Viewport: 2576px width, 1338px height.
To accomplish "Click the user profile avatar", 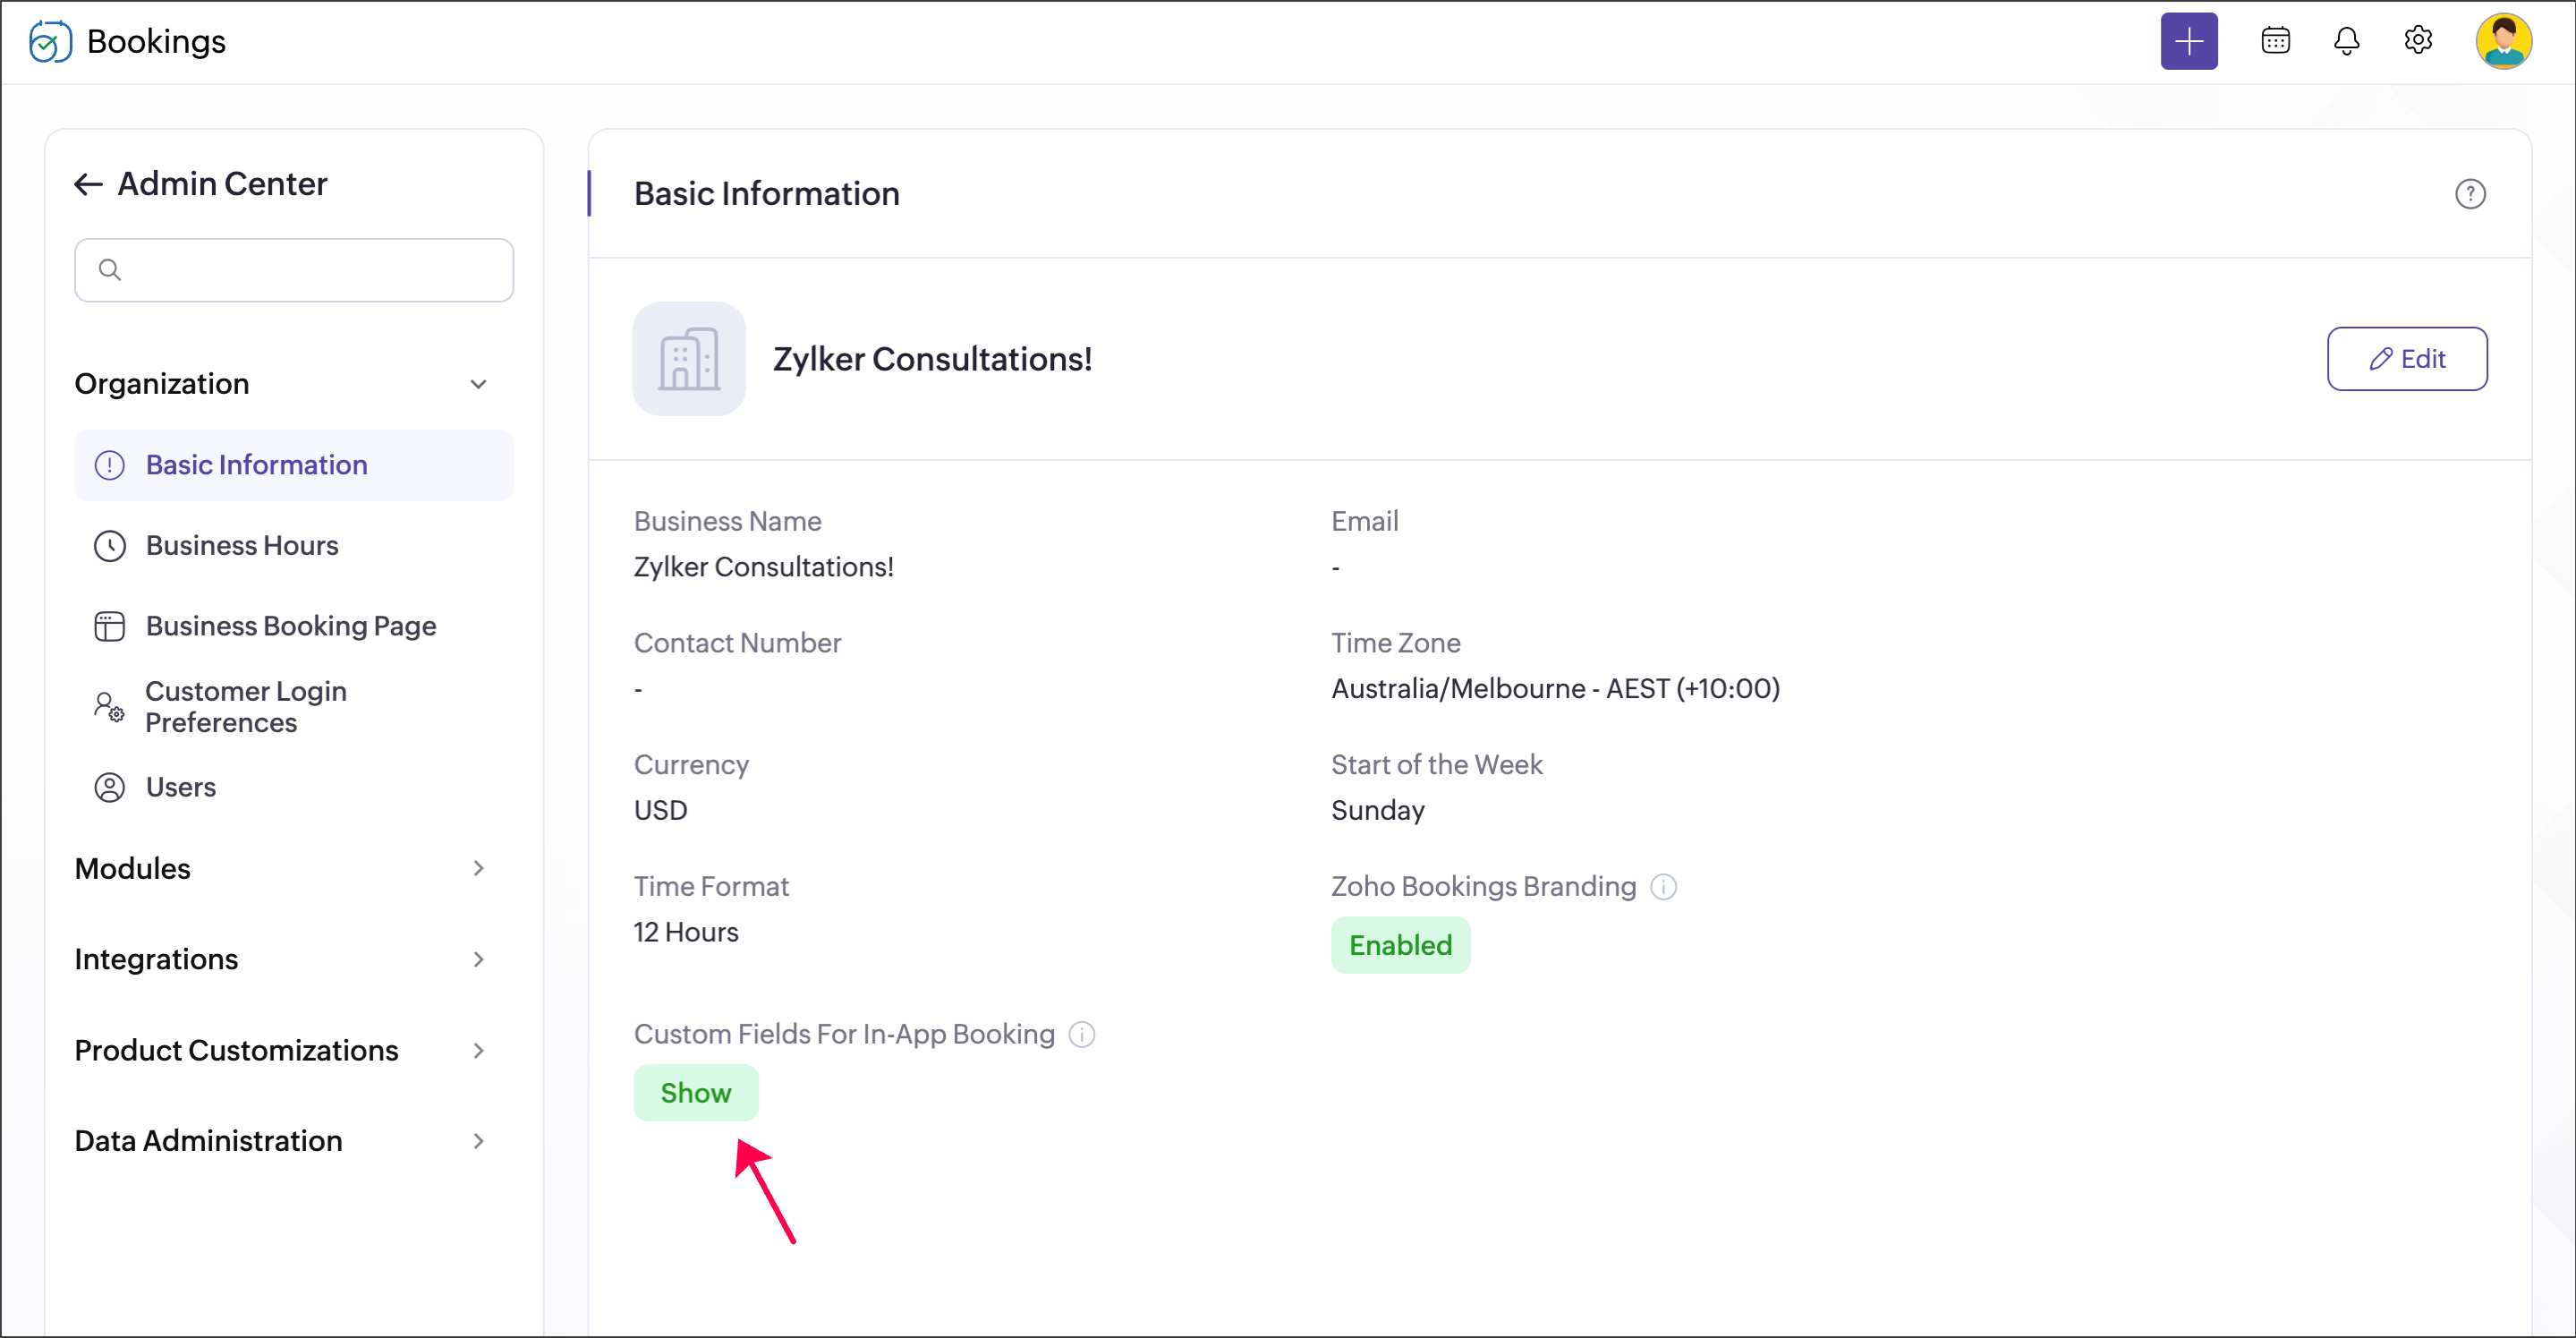I will pyautogui.click(x=2502, y=41).
